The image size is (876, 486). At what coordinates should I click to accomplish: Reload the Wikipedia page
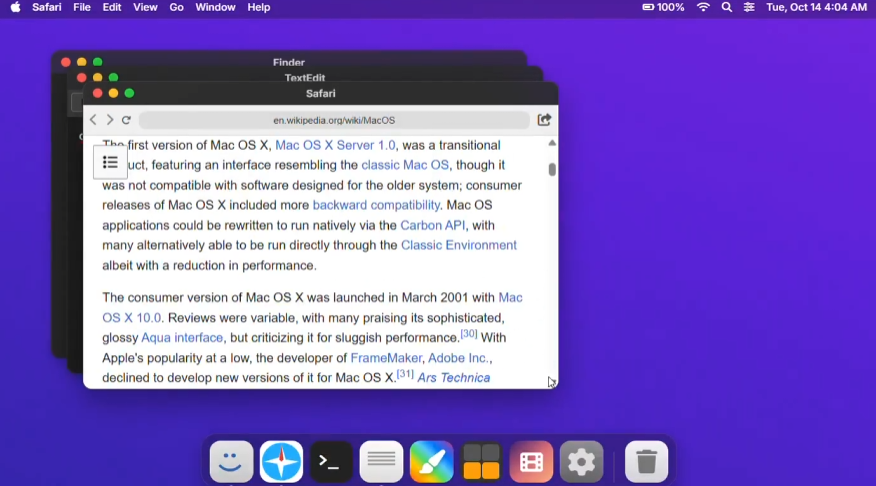(x=126, y=120)
